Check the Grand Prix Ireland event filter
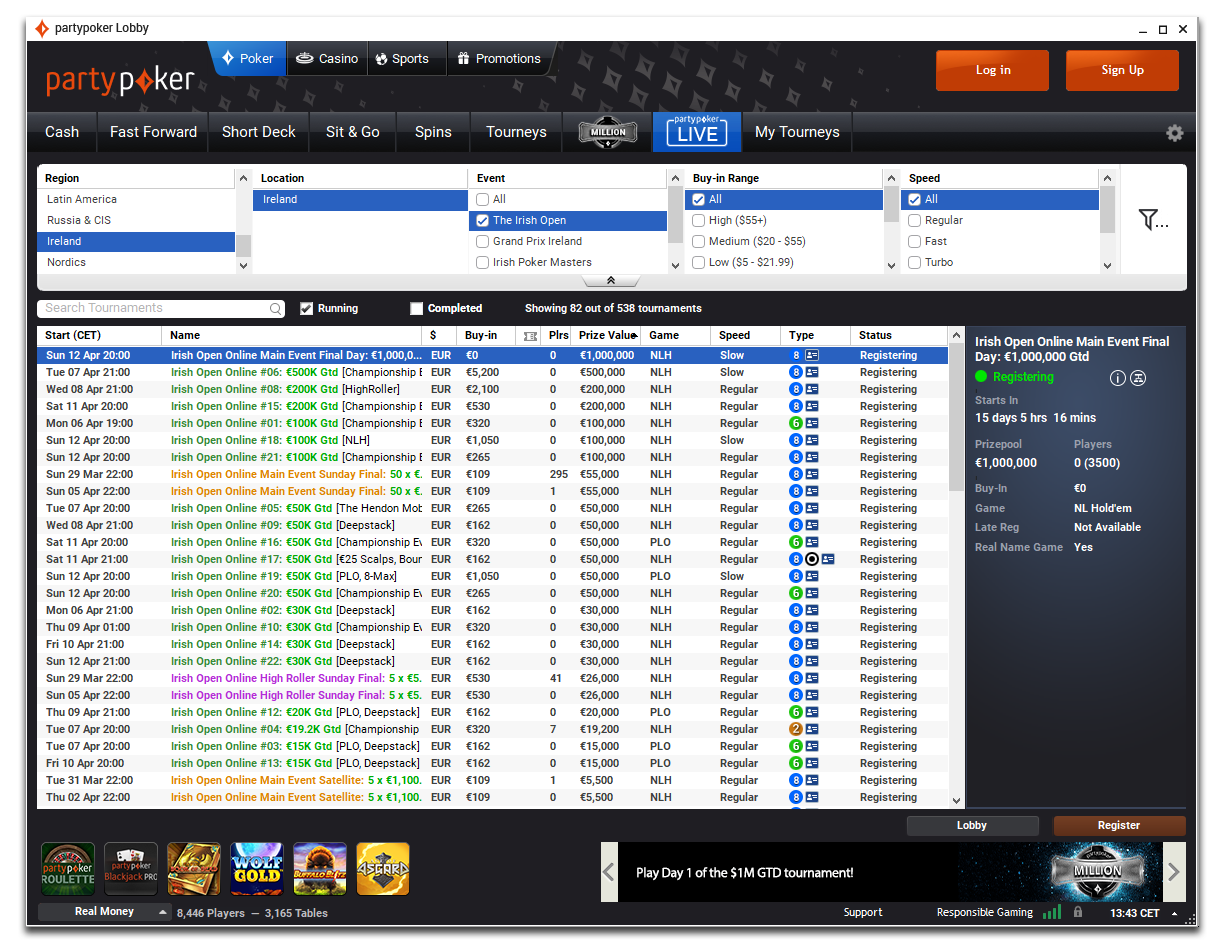 tap(483, 241)
